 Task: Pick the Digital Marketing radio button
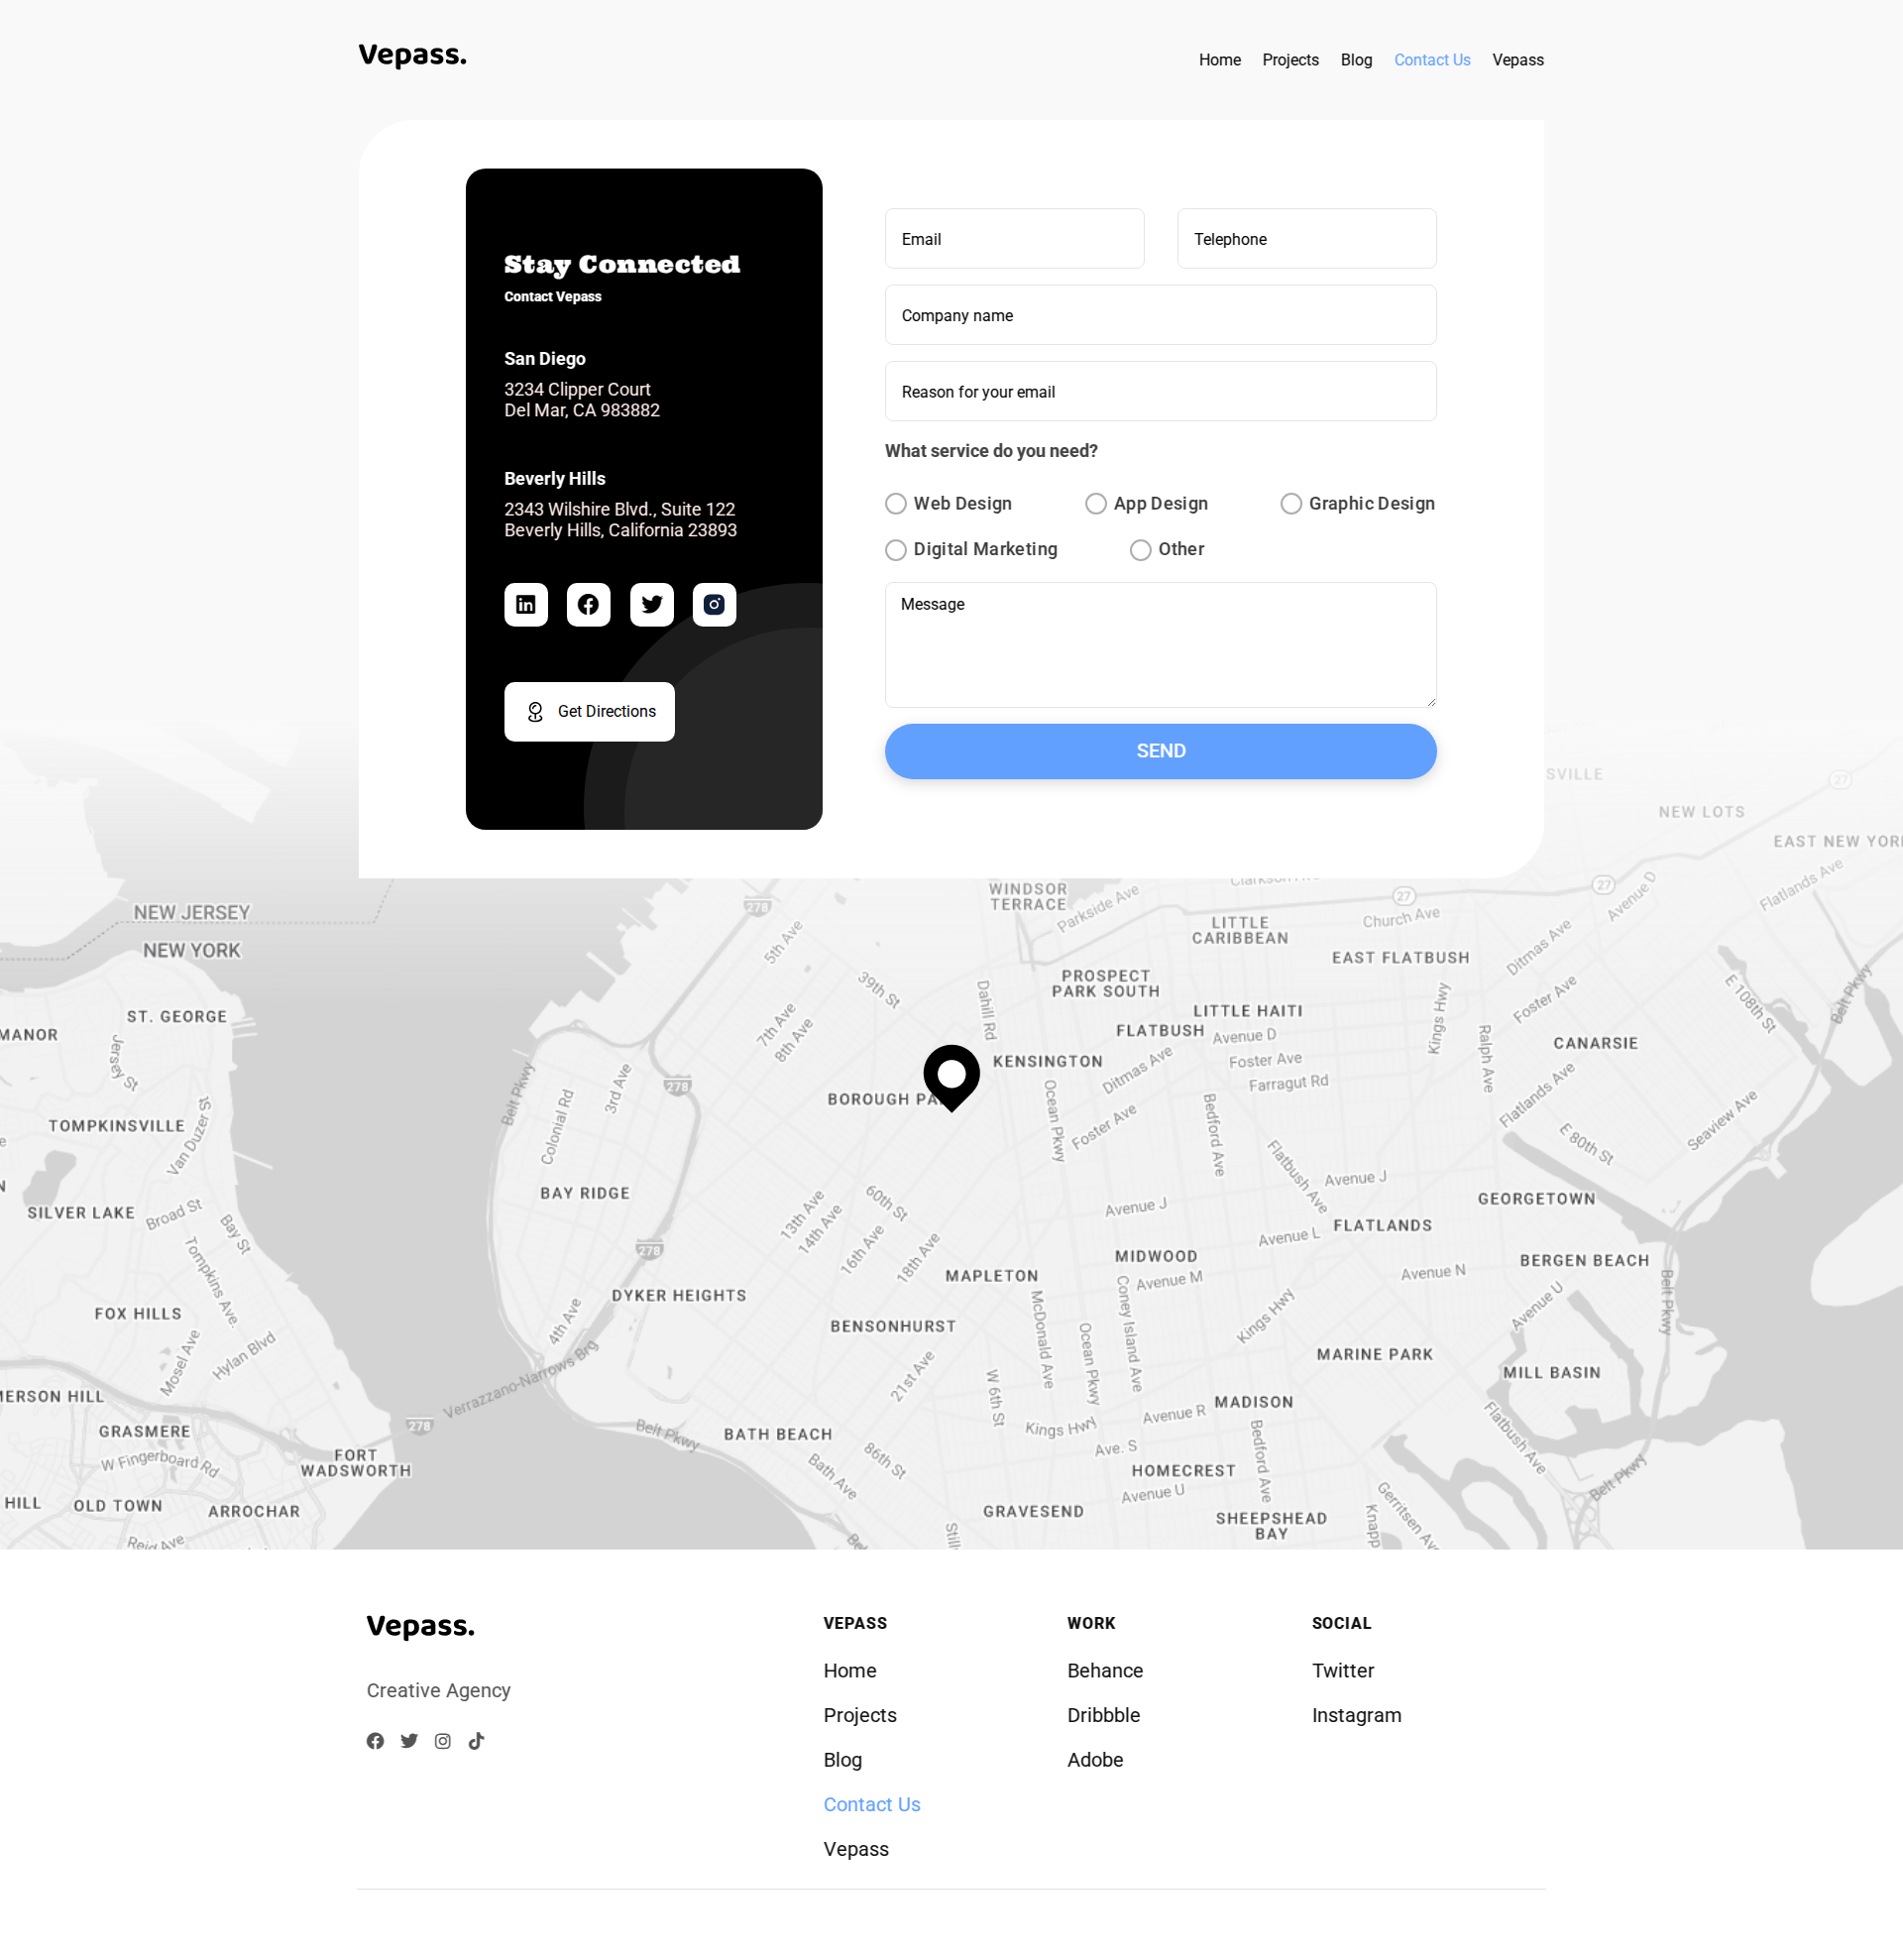point(896,550)
